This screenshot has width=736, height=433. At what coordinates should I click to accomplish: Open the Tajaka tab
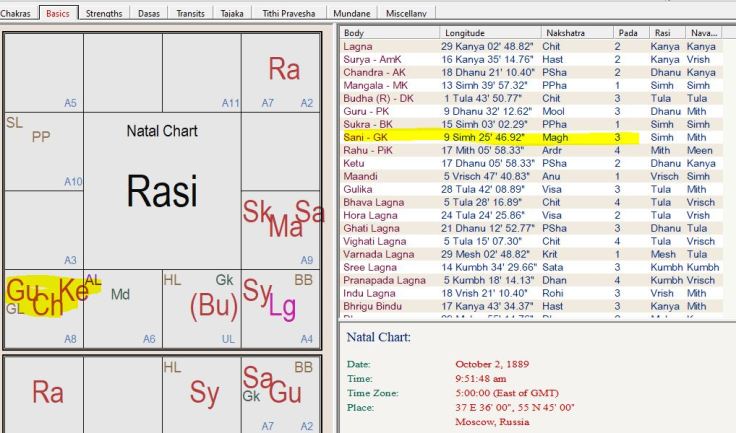click(x=232, y=14)
